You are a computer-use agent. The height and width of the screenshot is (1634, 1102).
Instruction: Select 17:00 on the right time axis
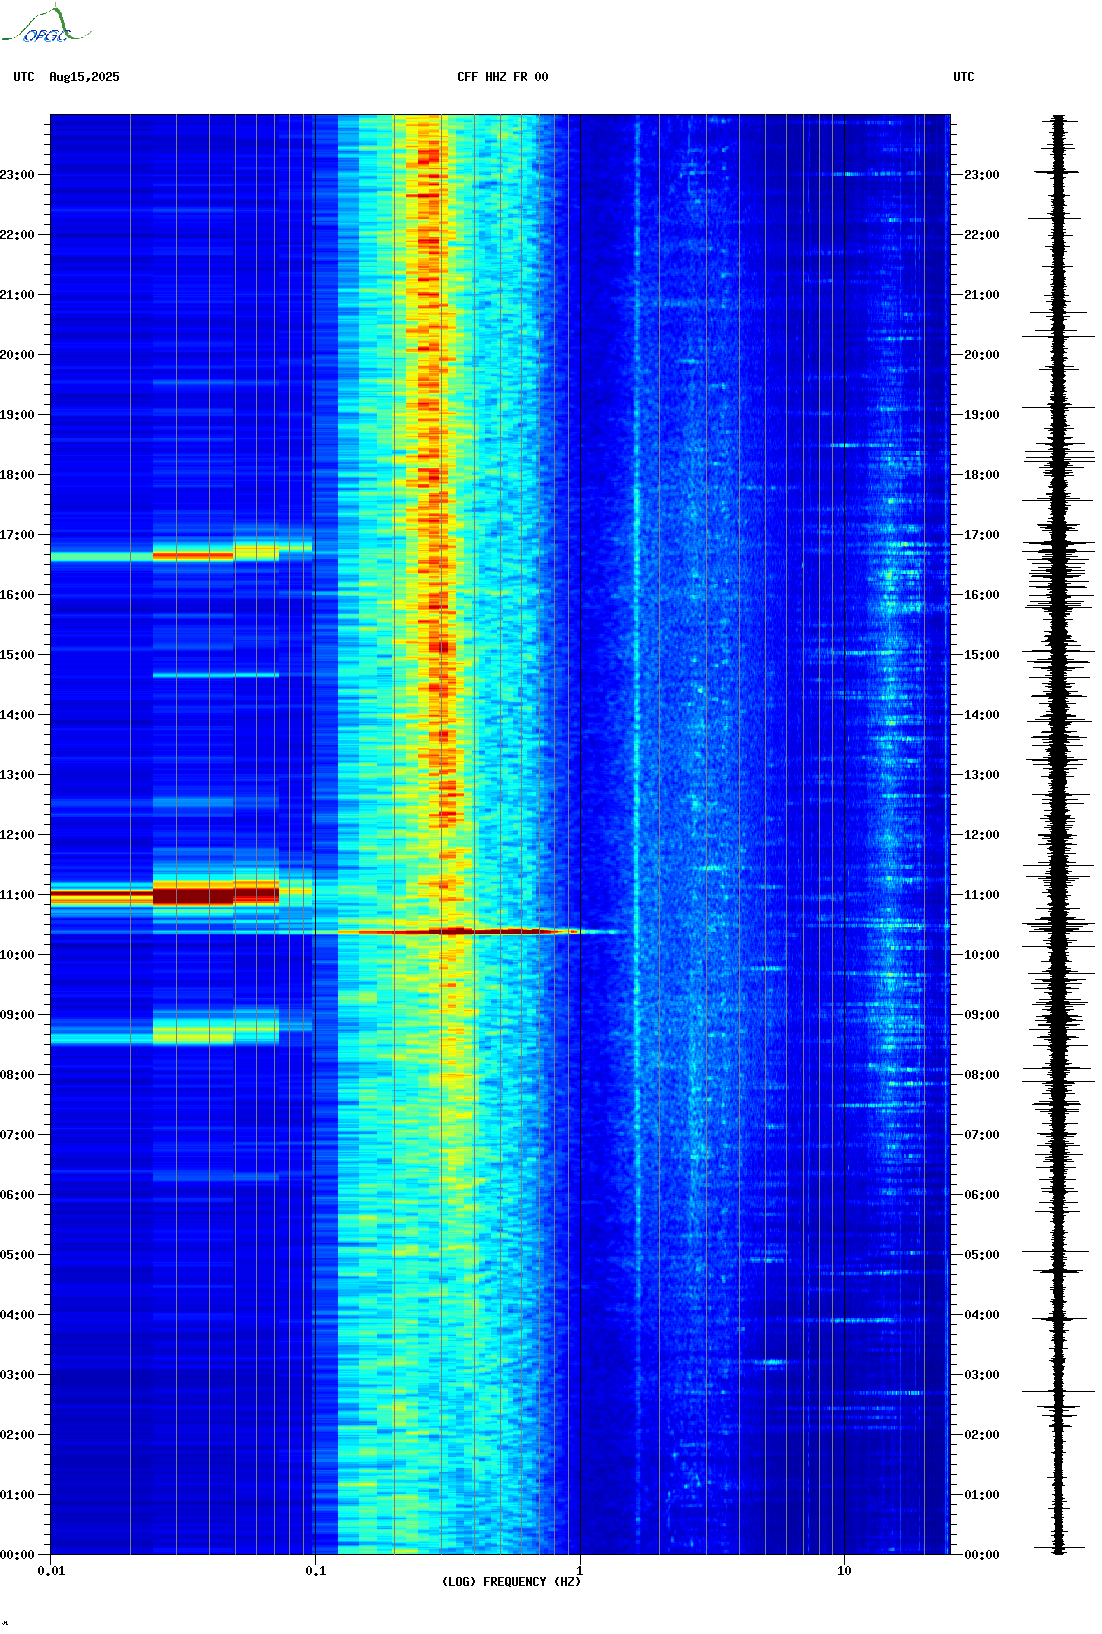pyautogui.click(x=982, y=535)
